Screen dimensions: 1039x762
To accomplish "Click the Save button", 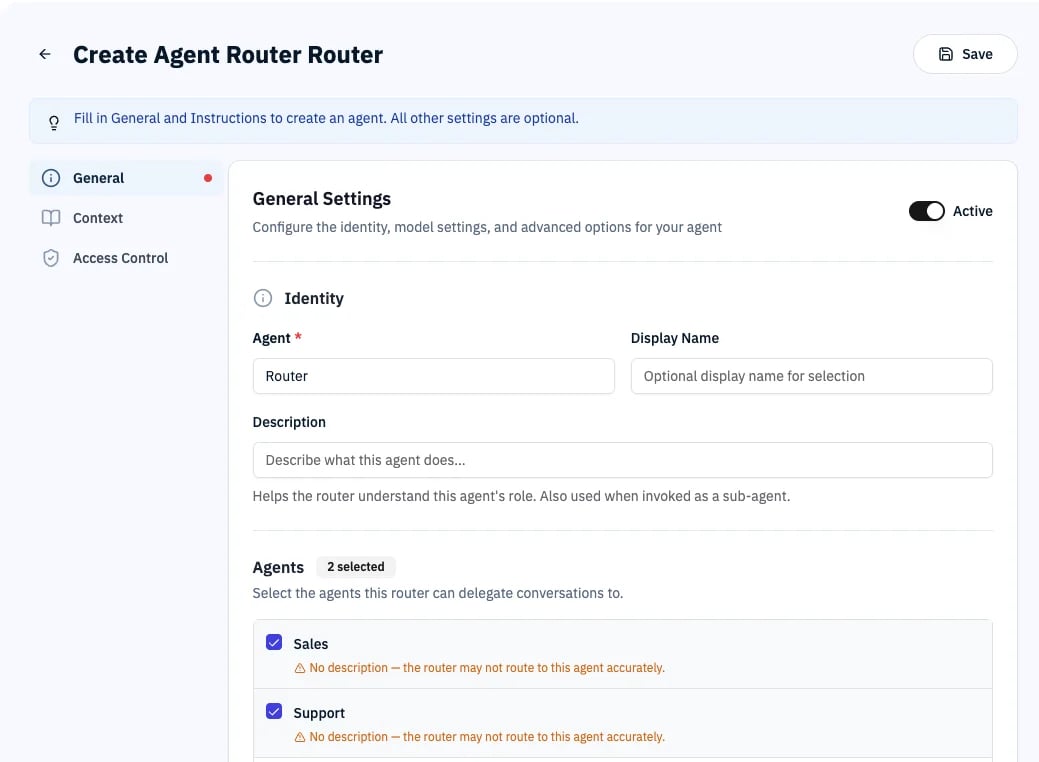I will tap(965, 54).
